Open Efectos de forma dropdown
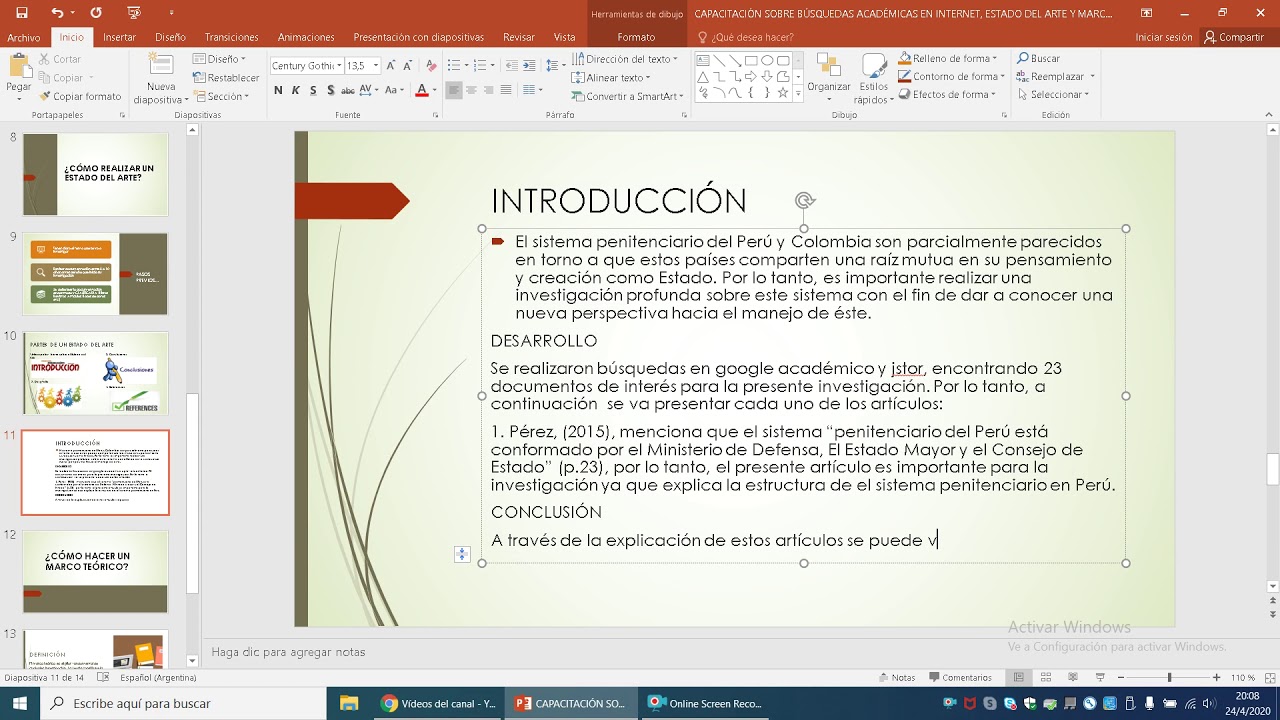 tap(947, 94)
